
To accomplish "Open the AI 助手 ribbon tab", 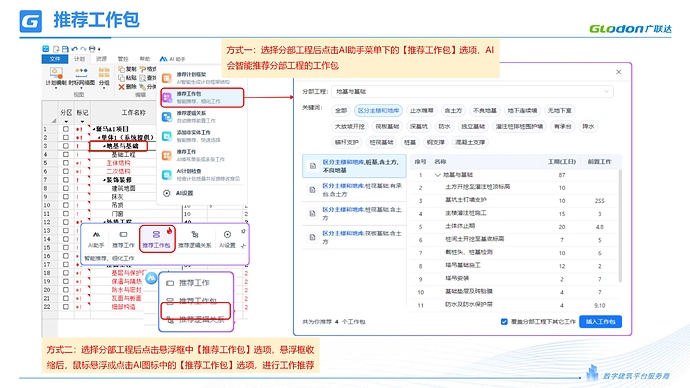I will (x=172, y=59).
